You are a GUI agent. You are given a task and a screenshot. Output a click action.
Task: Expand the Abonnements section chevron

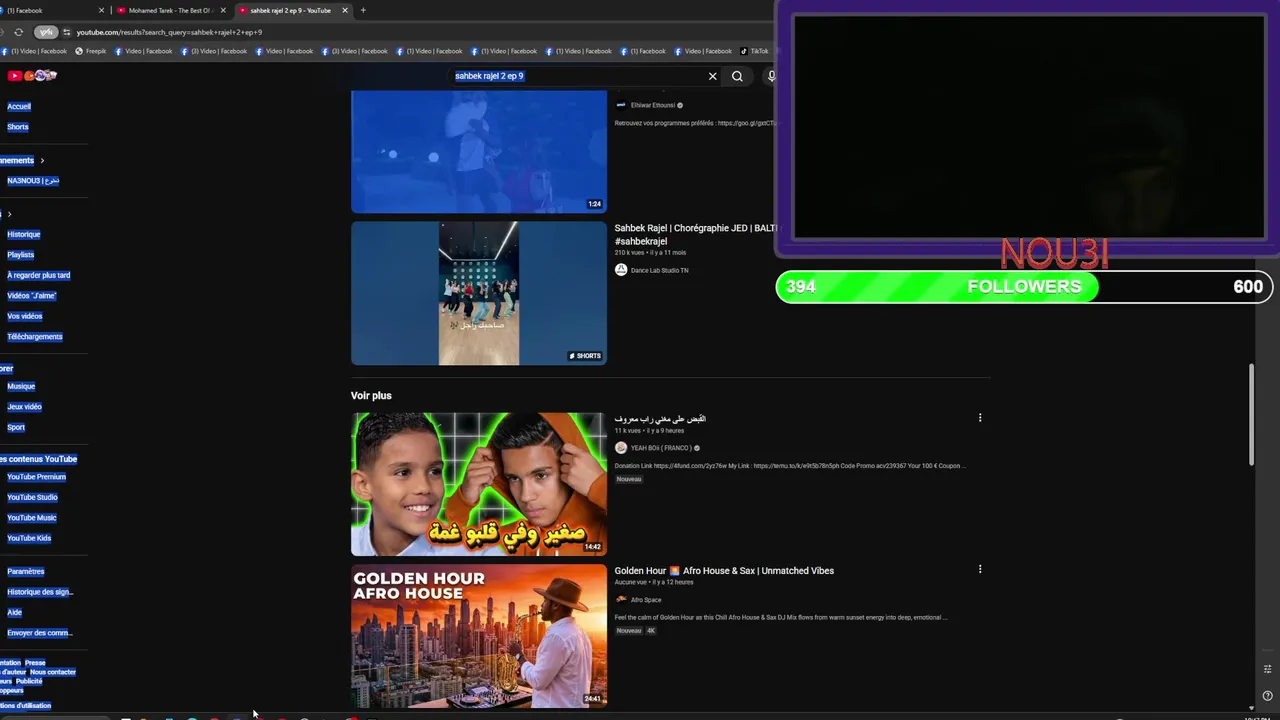42,160
